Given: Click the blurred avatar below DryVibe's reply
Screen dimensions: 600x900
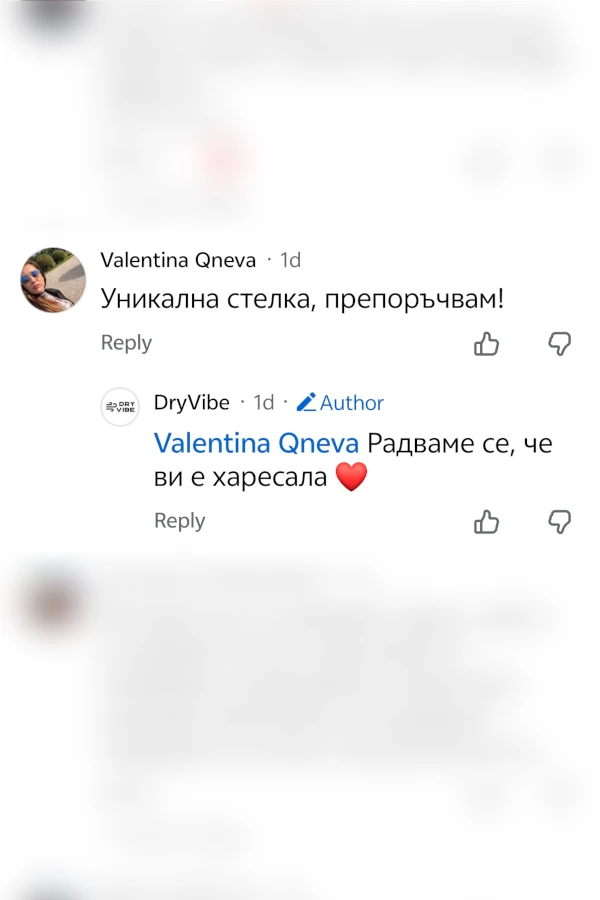Looking at the screenshot, I should point(52,600).
